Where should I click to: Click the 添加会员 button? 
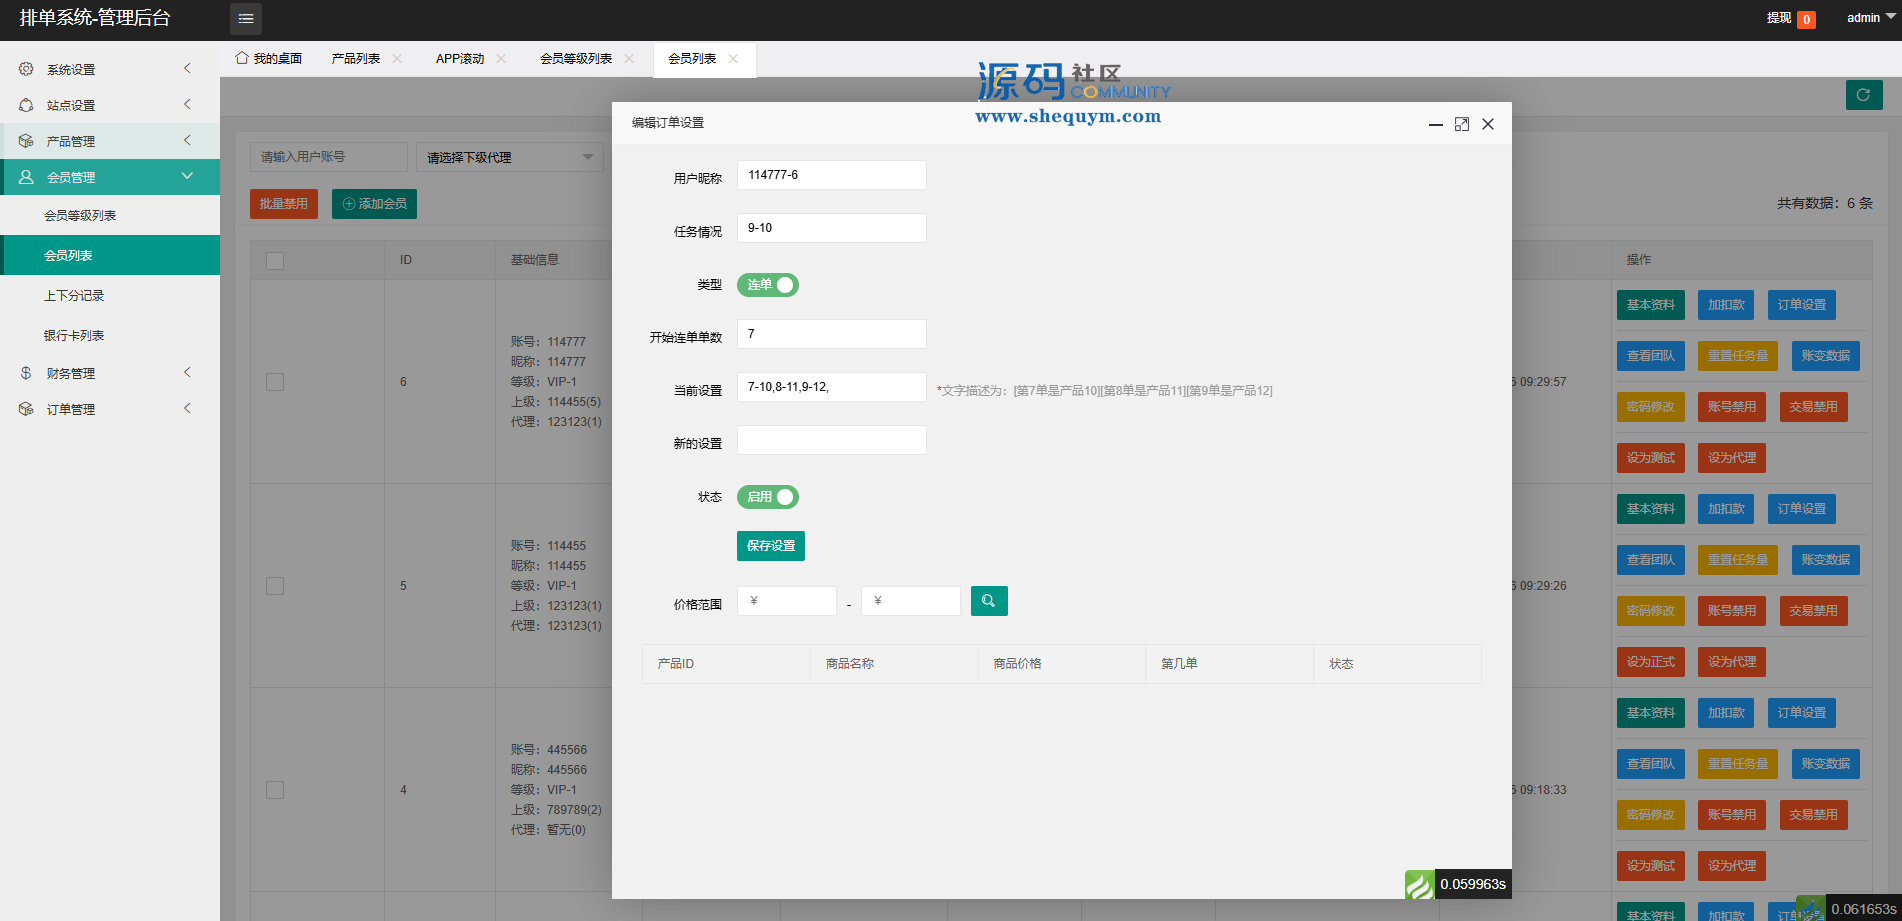374,204
